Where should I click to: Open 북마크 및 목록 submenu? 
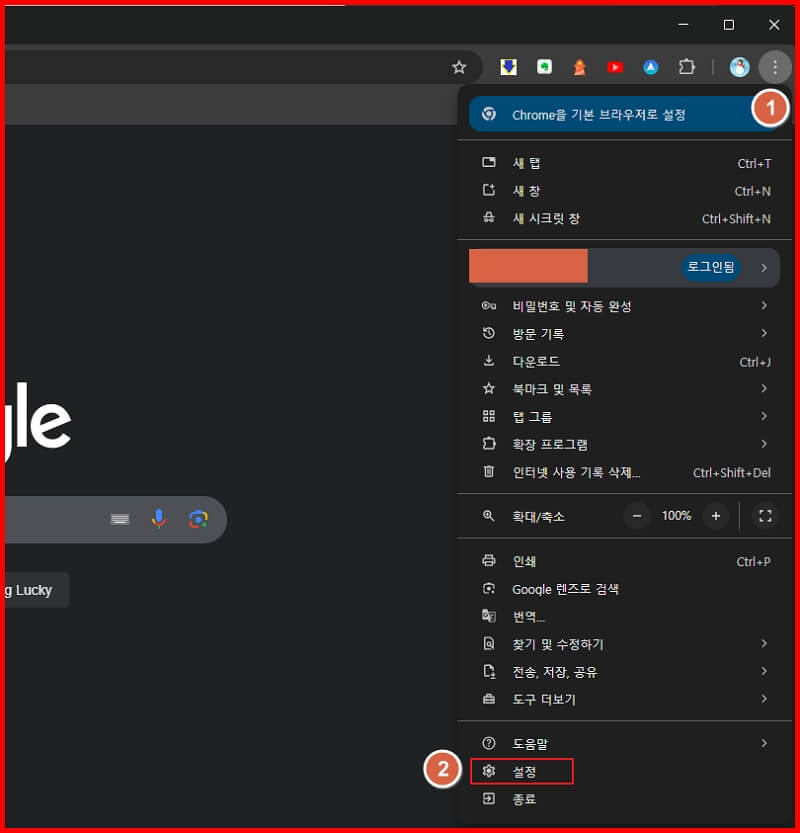click(626, 389)
